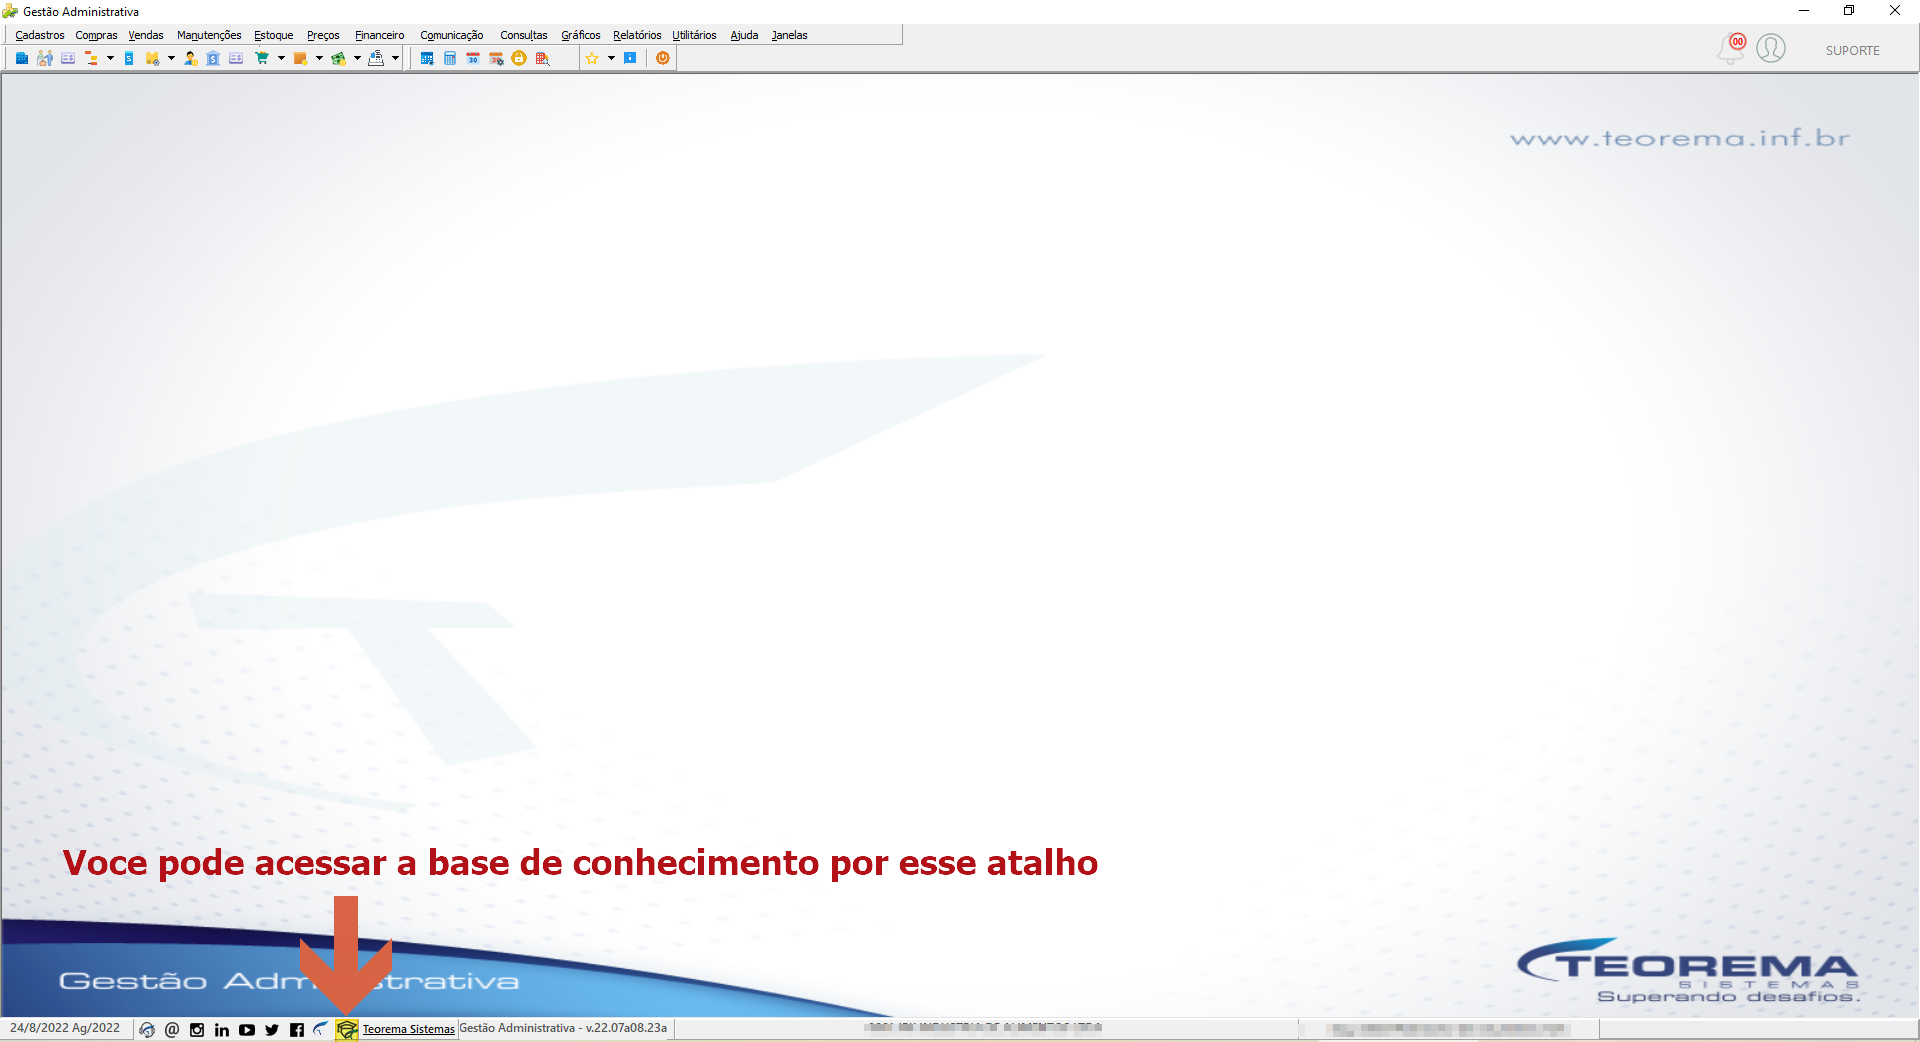Expand dropdown arrow next to yellow package icon
Viewport: 1920px width, 1042px height.
click(x=171, y=59)
